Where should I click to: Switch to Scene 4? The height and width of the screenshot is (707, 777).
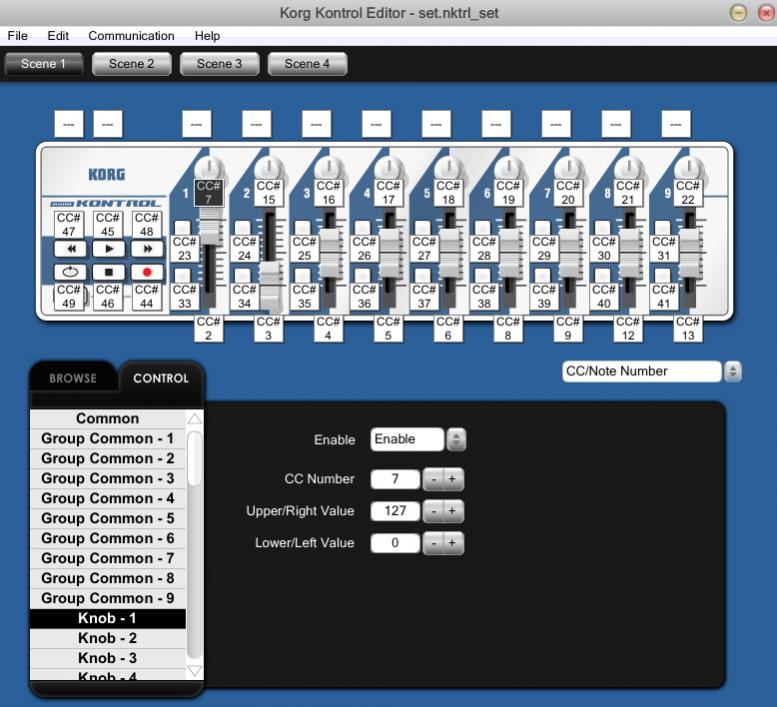pyautogui.click(x=307, y=64)
